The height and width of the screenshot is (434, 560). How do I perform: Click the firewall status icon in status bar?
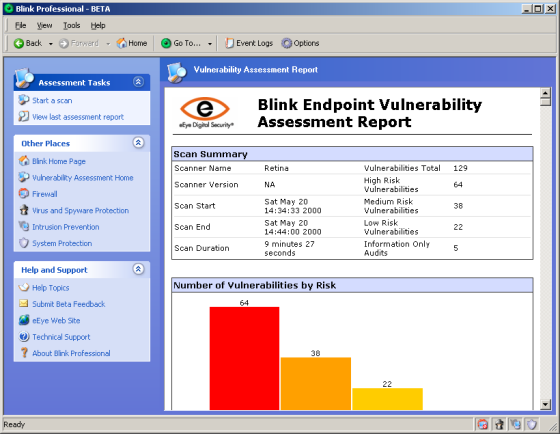(482, 425)
